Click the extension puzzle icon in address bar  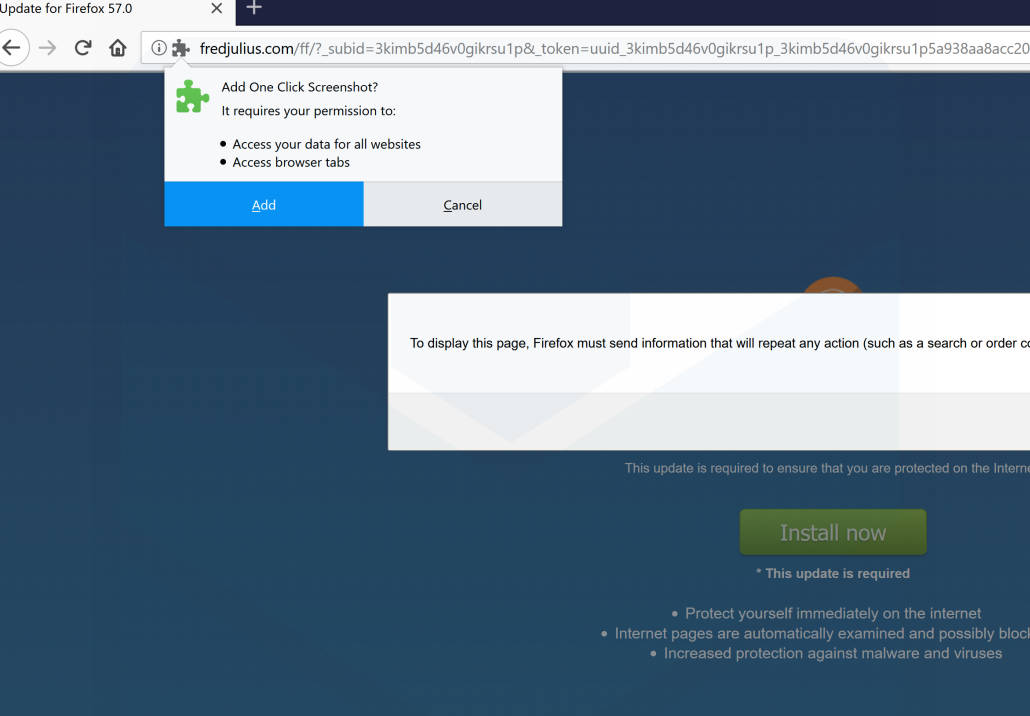(x=181, y=48)
